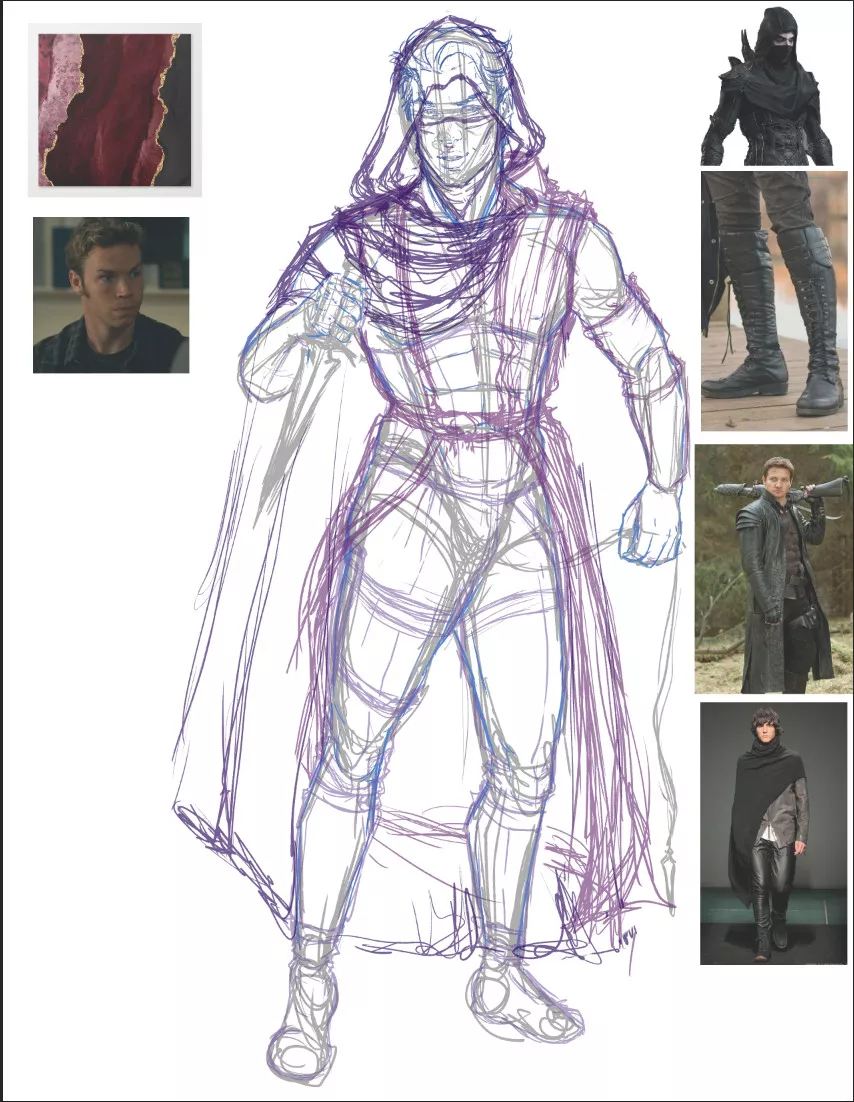
Task: Select the runway model black cape photo
Action: (773, 832)
